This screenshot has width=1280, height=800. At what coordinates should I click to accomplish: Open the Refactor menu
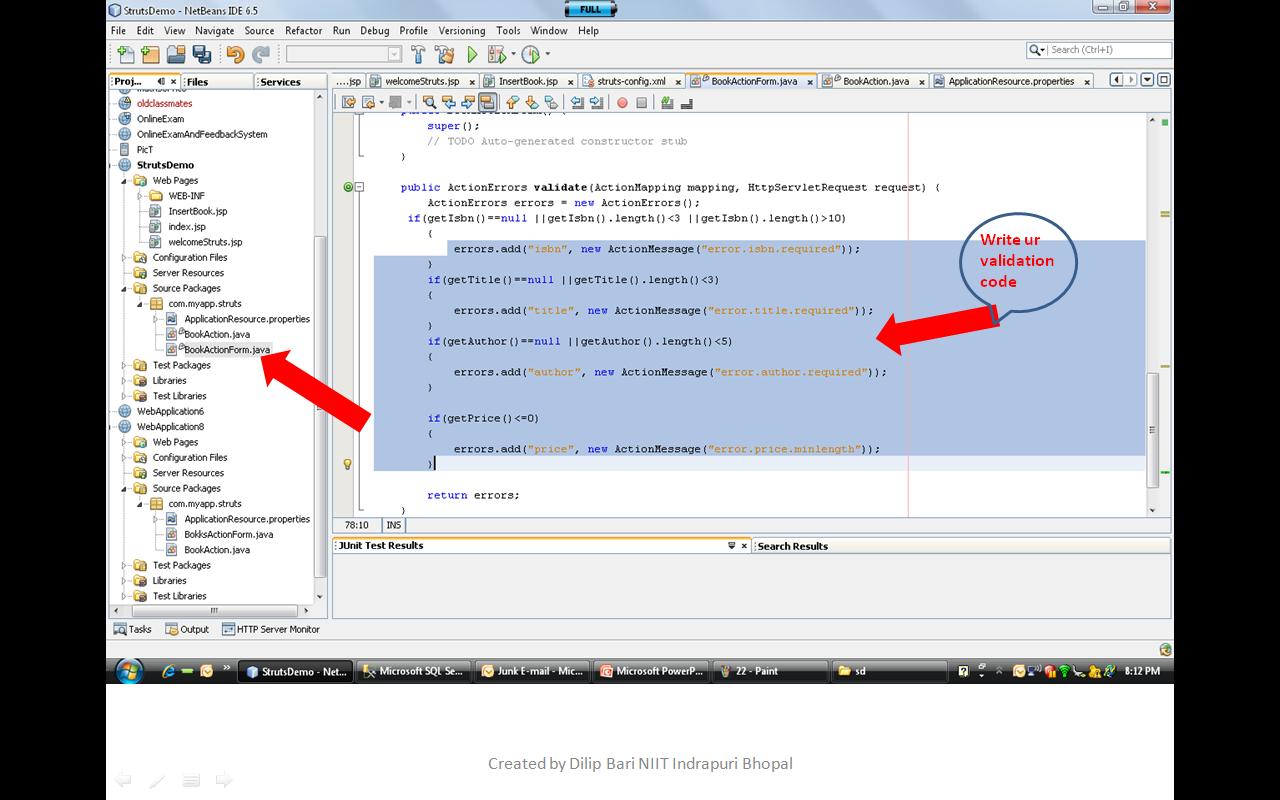(303, 30)
